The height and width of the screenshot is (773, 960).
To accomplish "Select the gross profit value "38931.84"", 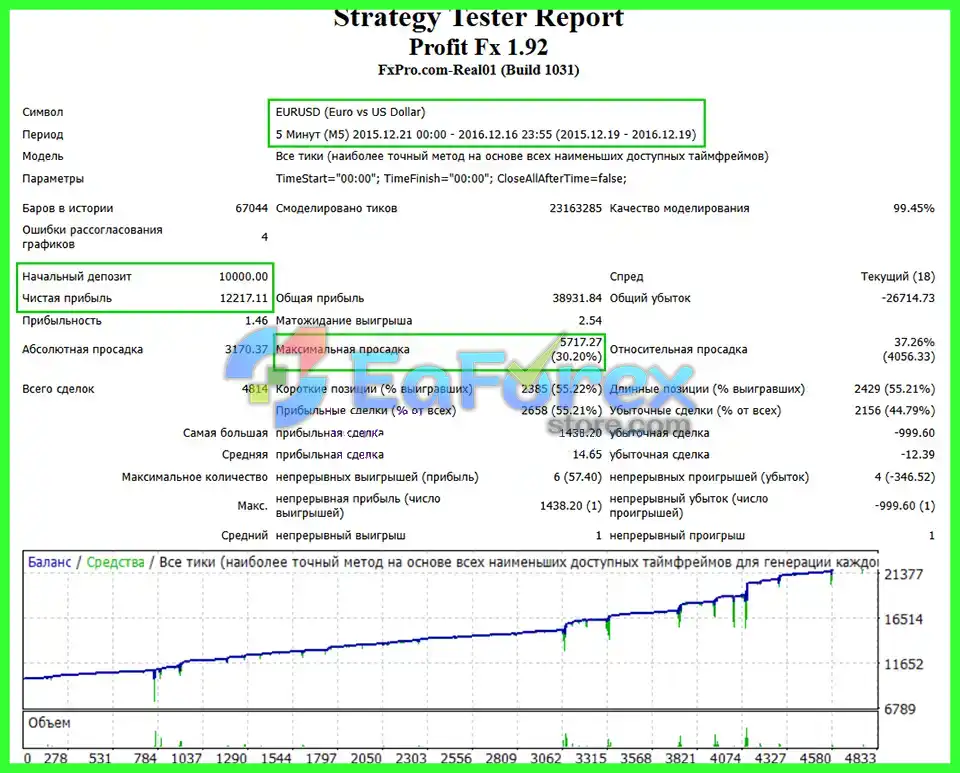I will [577, 299].
